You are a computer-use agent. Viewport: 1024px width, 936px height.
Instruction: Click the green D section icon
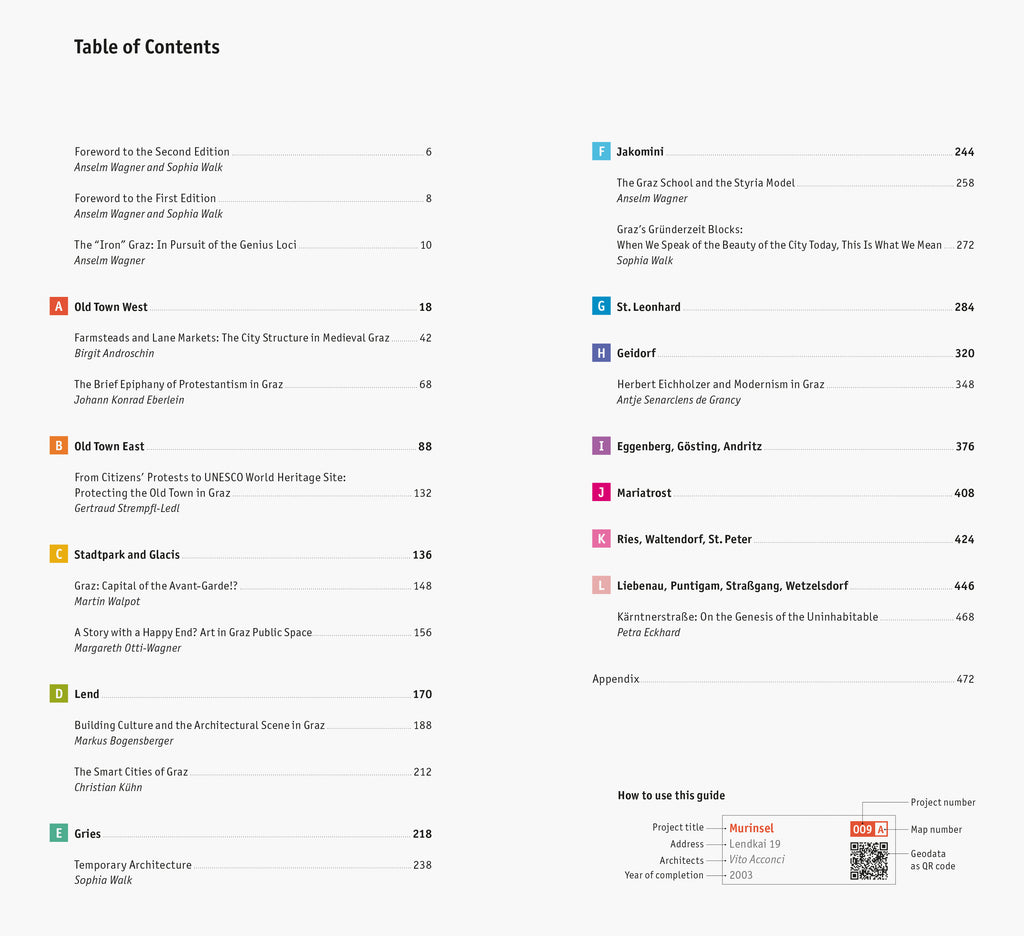58,694
